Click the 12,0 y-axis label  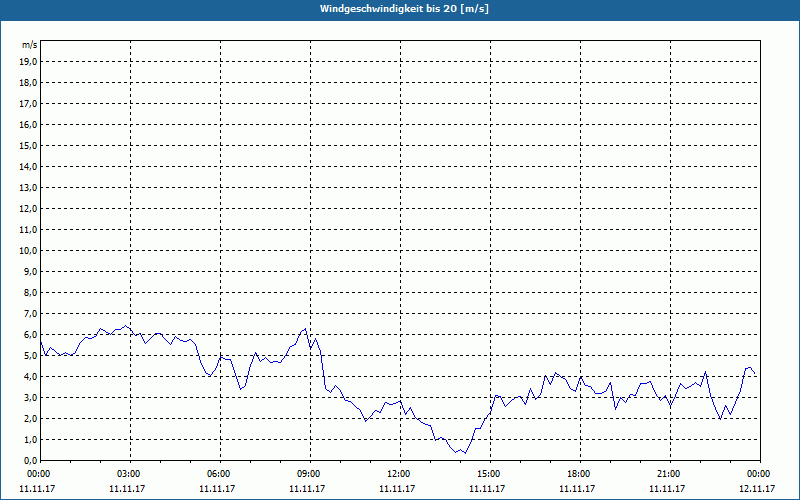coord(28,208)
